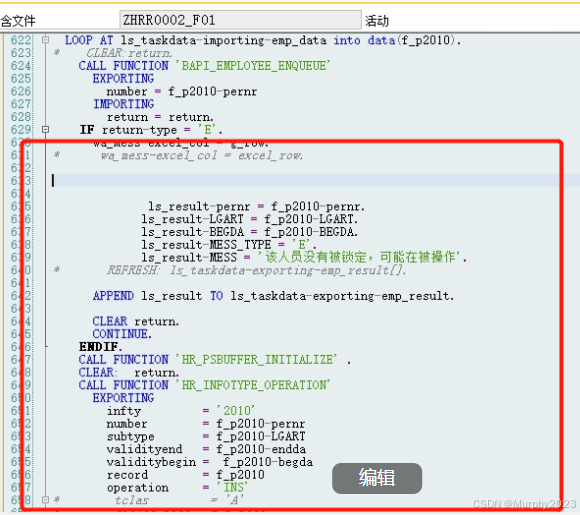
Task: Click the ENDIF statement
Action: point(101,347)
